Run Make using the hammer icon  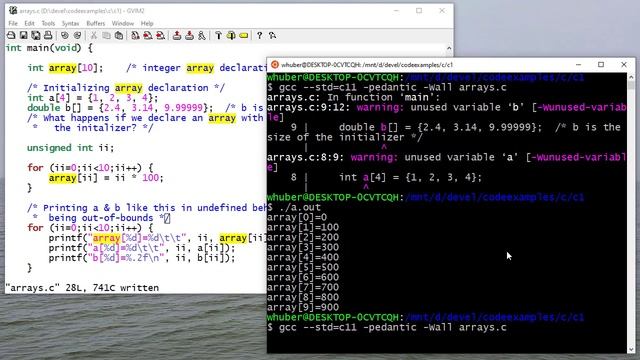tap(218, 36)
